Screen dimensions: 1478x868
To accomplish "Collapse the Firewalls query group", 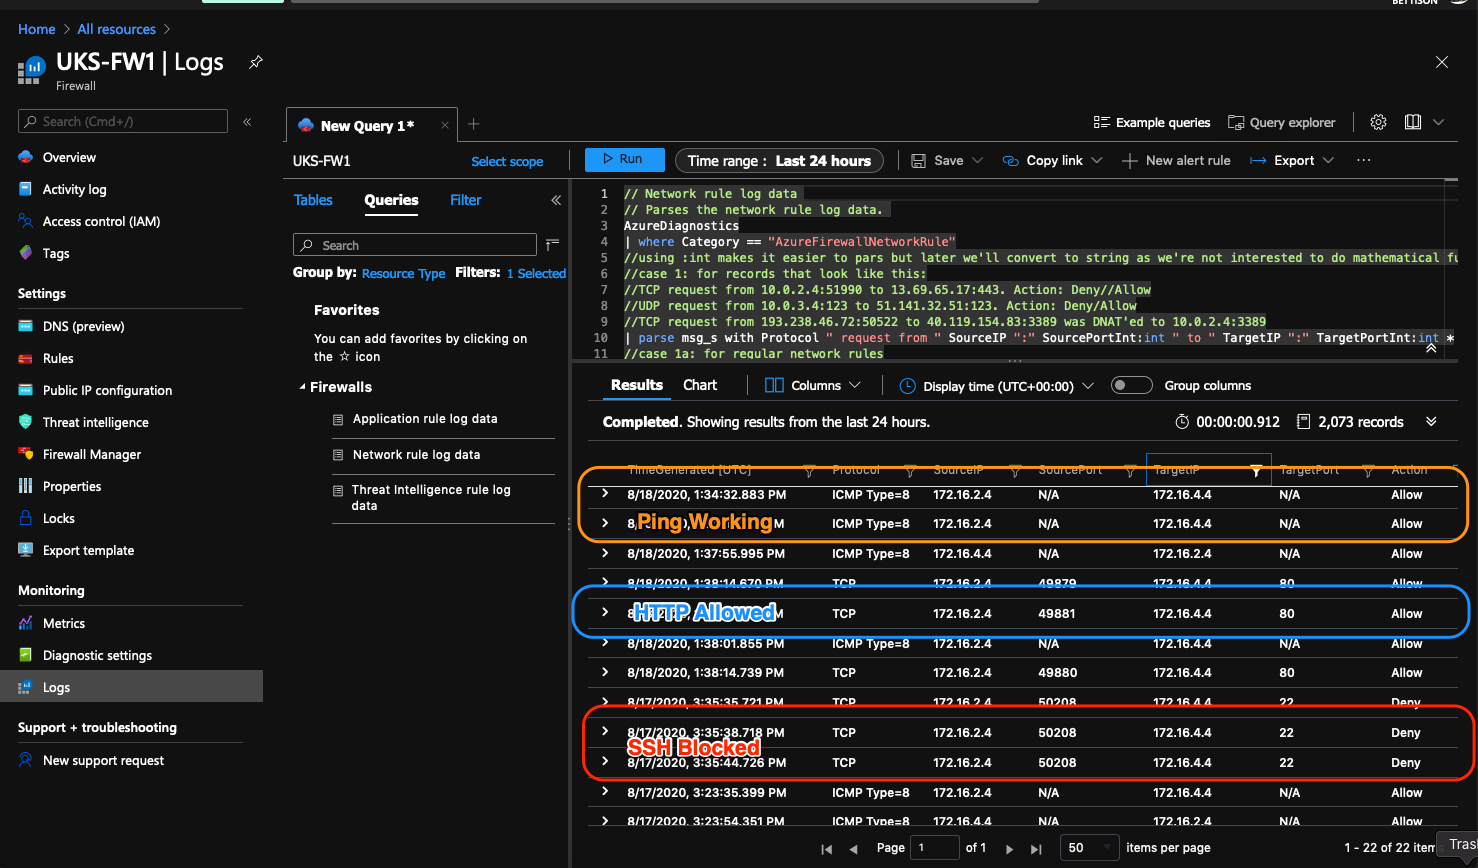I will 303,387.
